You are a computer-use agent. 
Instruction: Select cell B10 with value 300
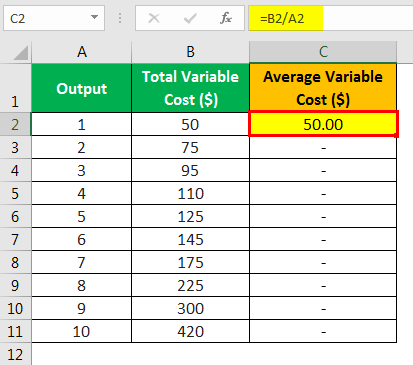point(190,308)
